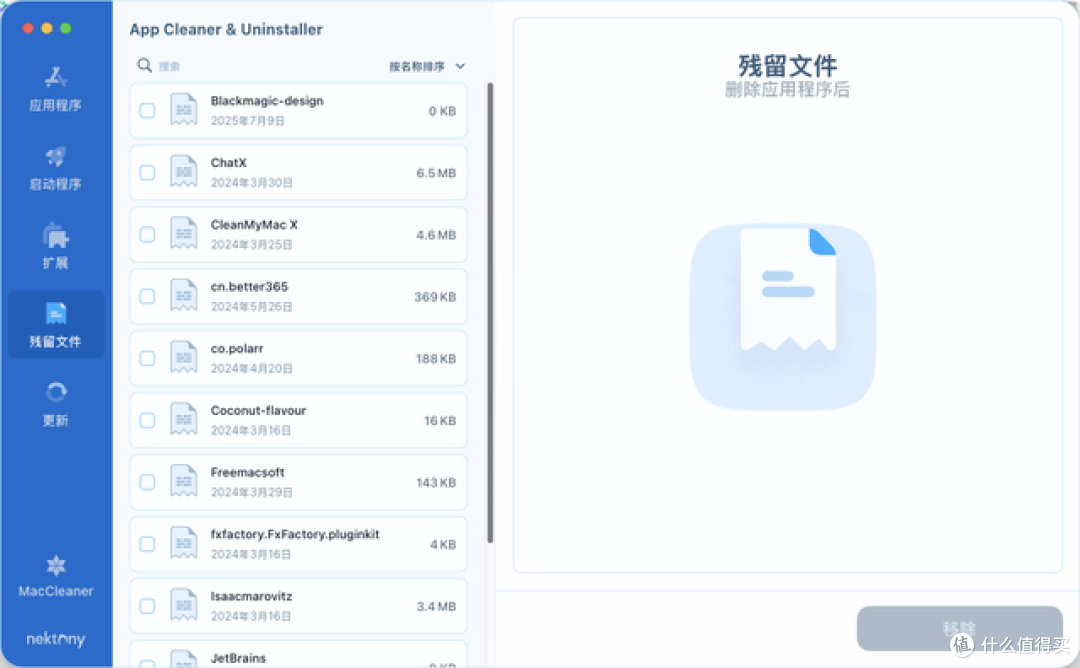
Task: Tick the Isaacmarovitz checkbox
Action: tap(147, 607)
